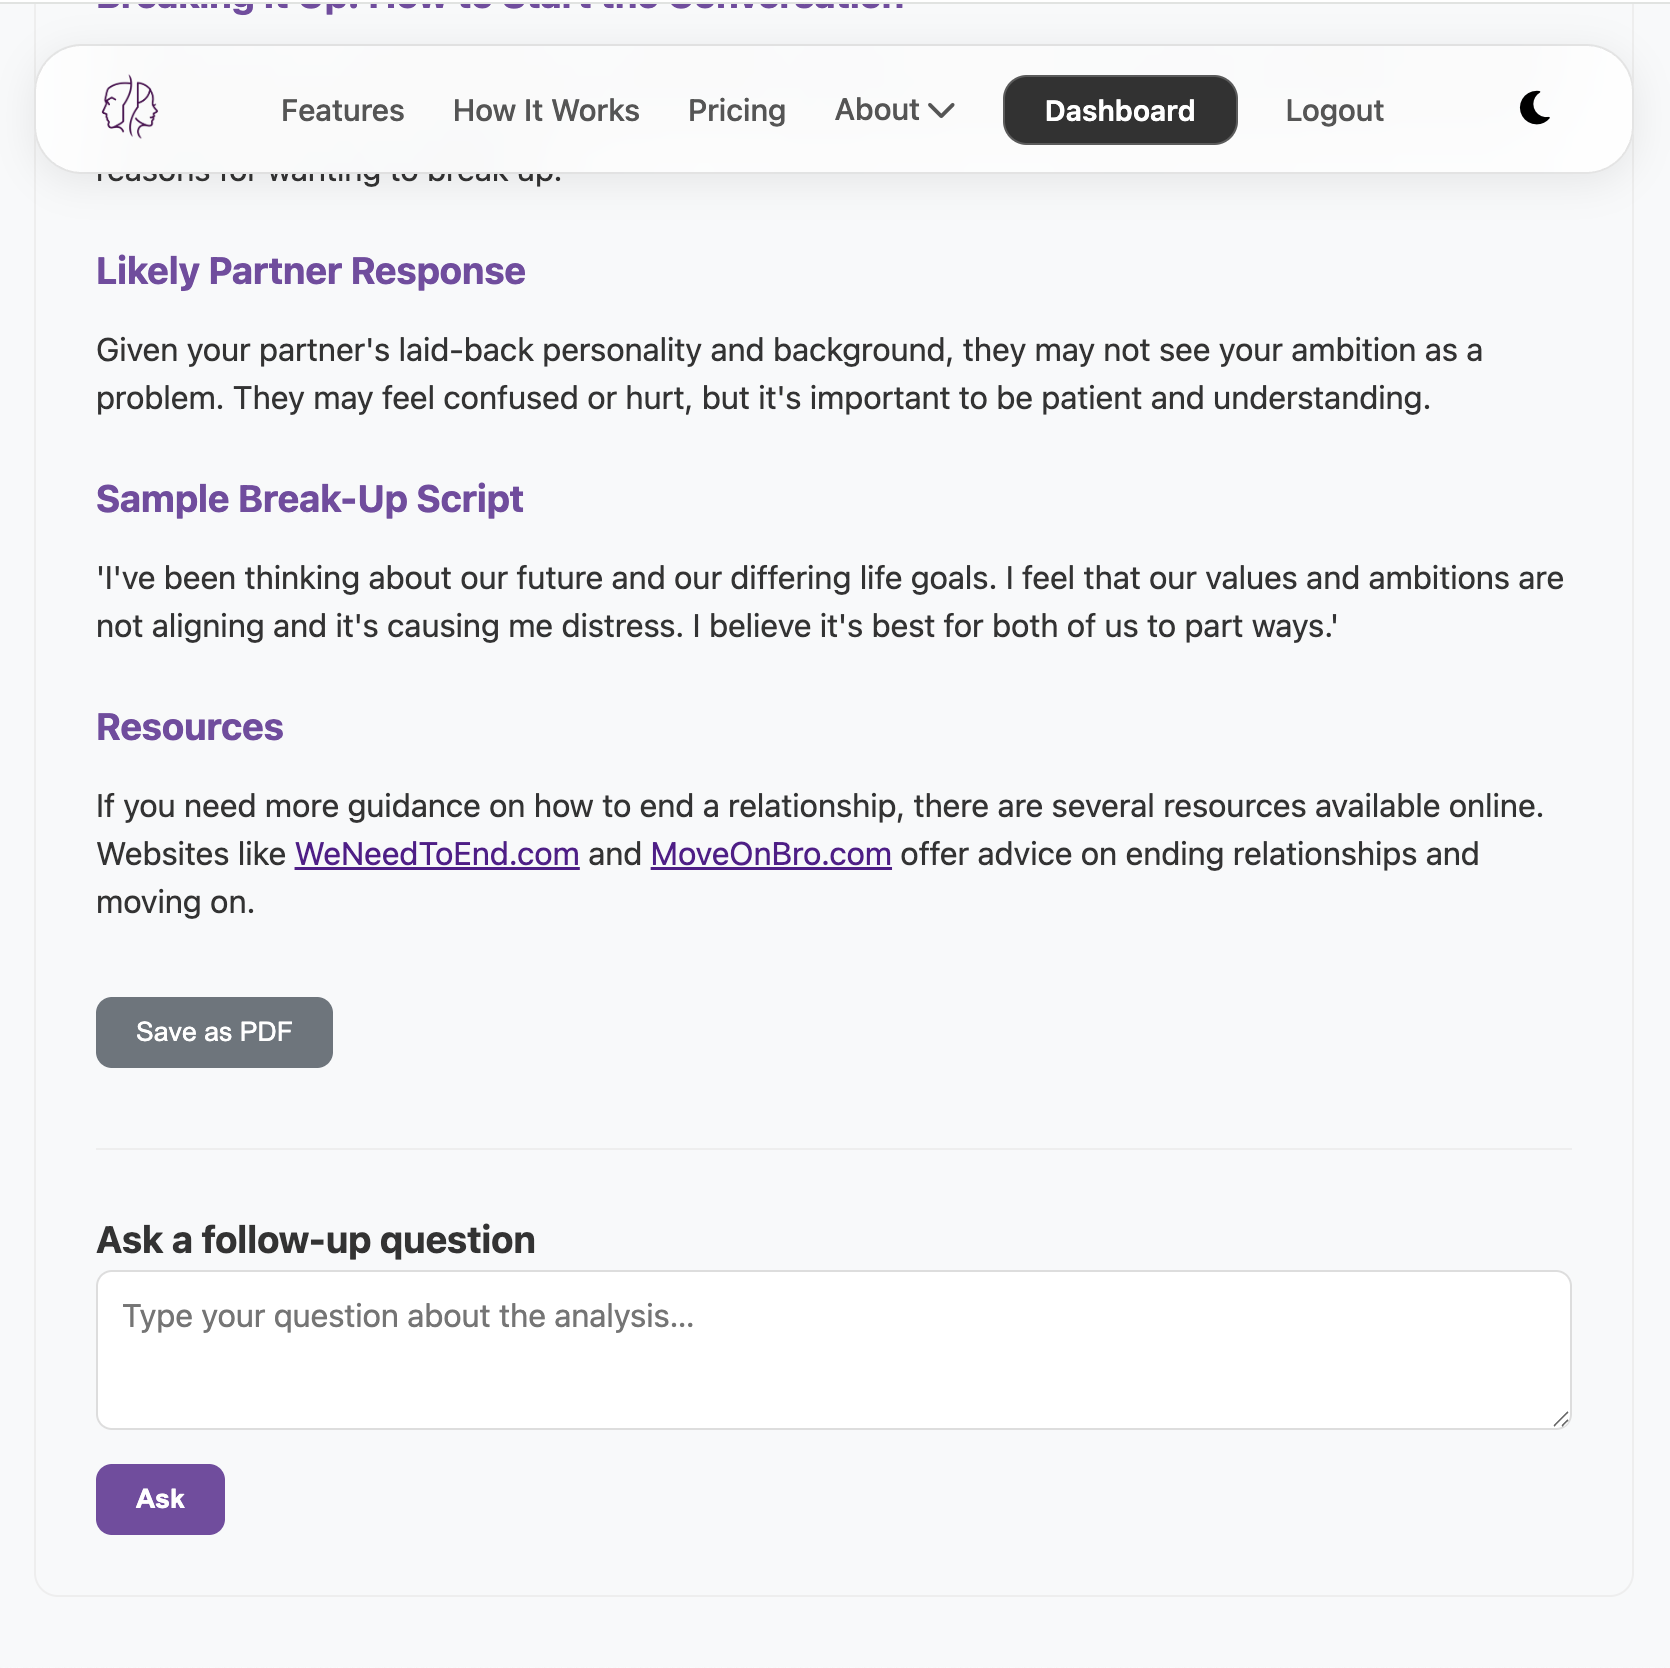Screen dimensions: 1670x1668
Task: Click the Resources section heading
Action: (190, 727)
